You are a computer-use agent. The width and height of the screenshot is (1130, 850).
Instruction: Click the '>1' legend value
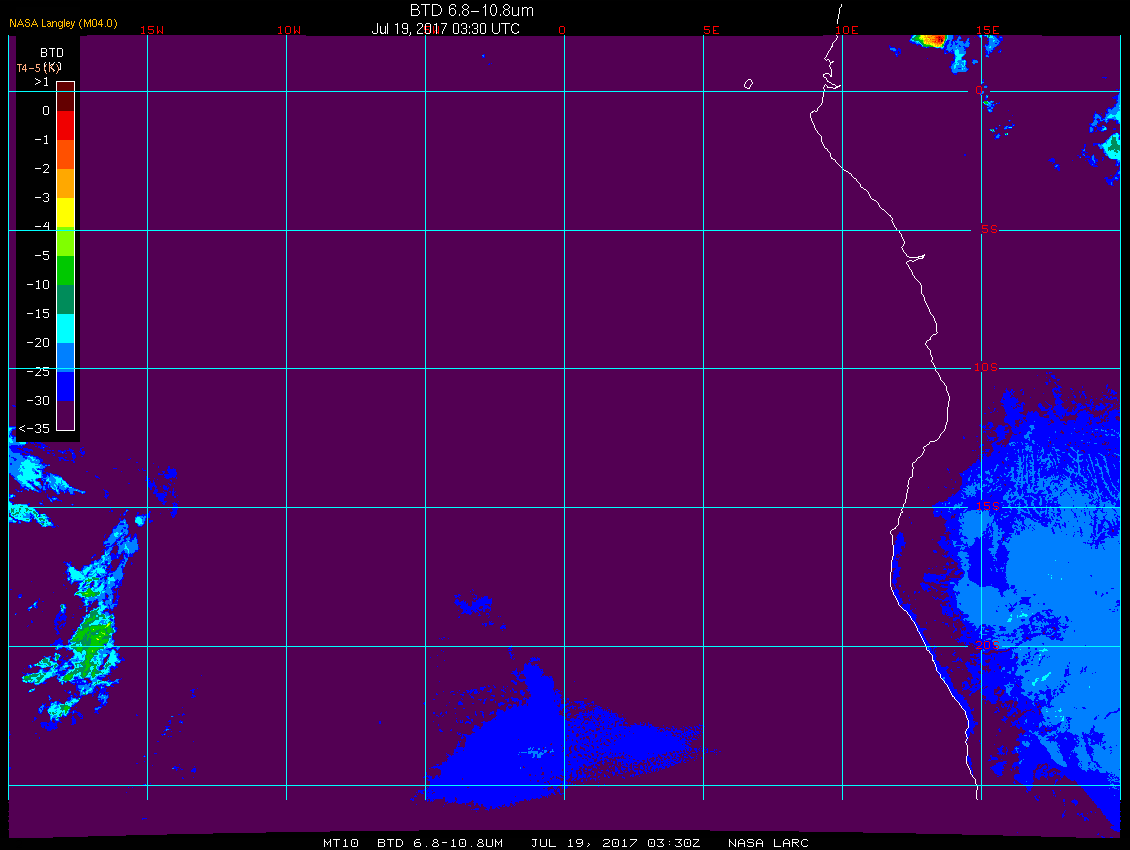42,82
